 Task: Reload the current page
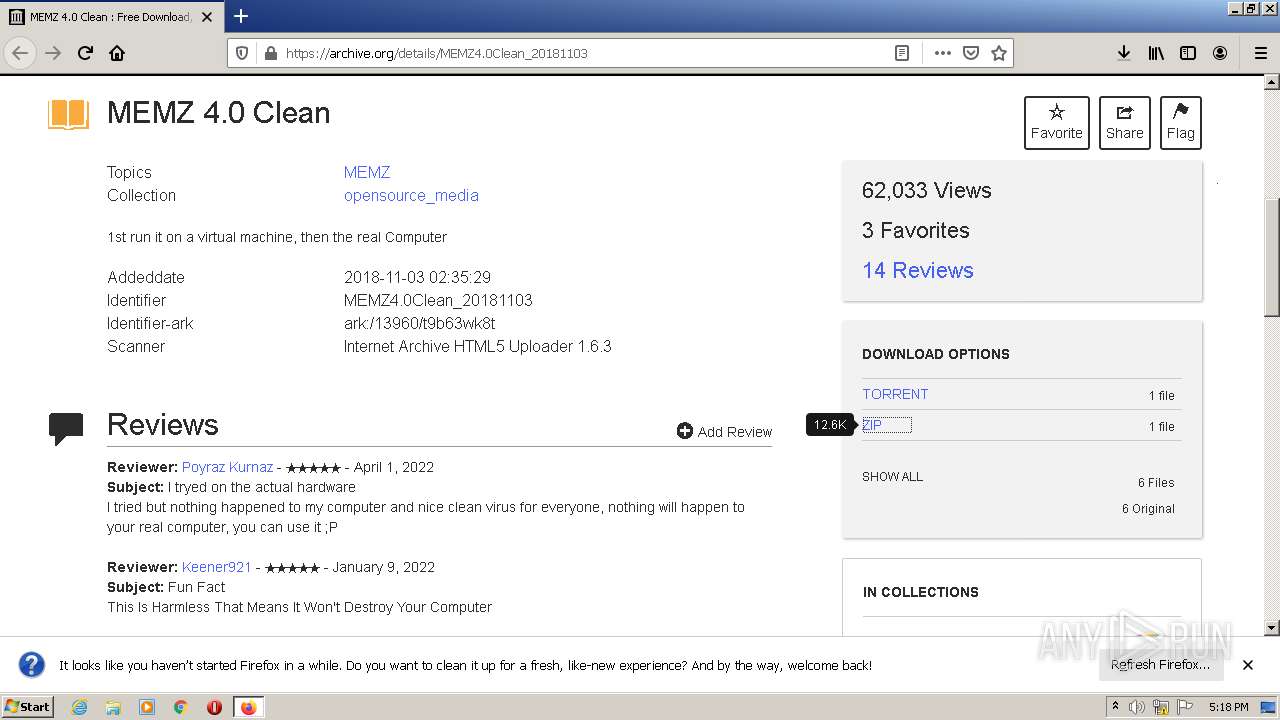[x=85, y=53]
